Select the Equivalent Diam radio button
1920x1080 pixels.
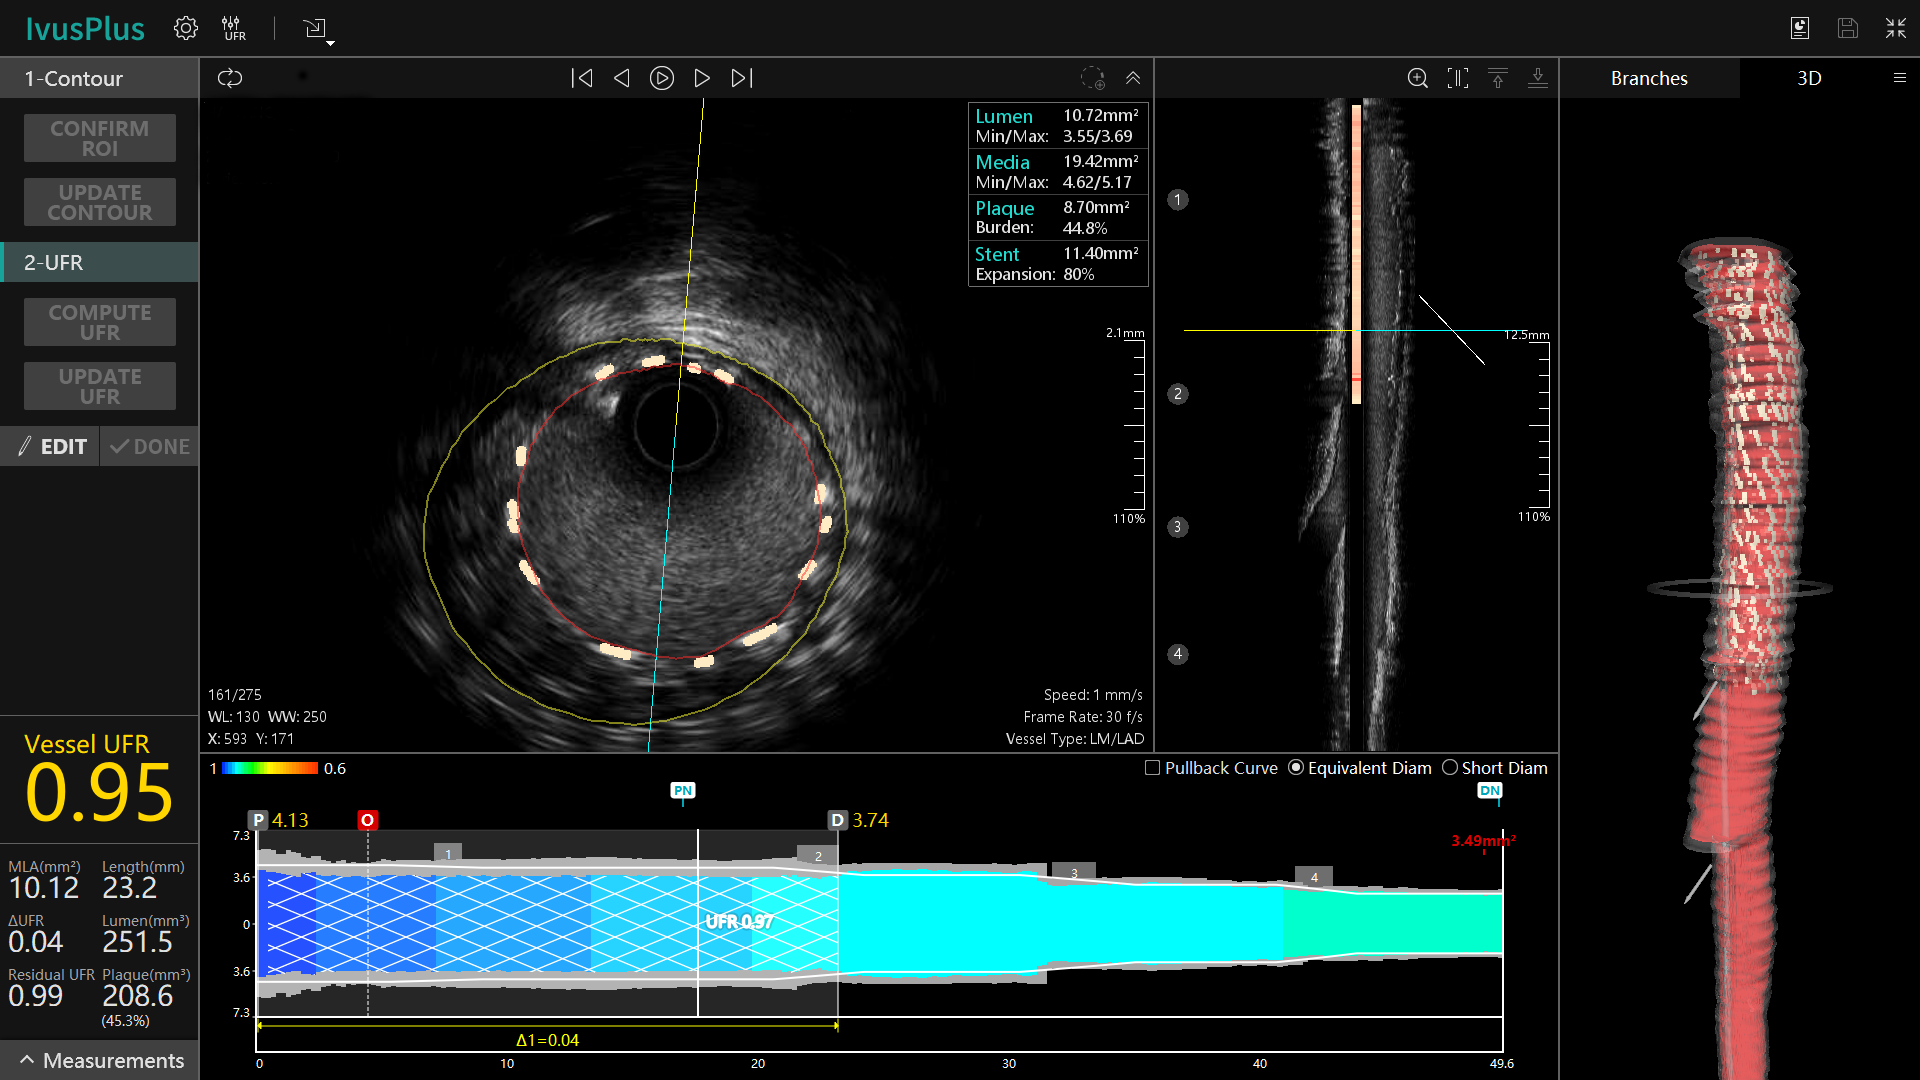1295,767
